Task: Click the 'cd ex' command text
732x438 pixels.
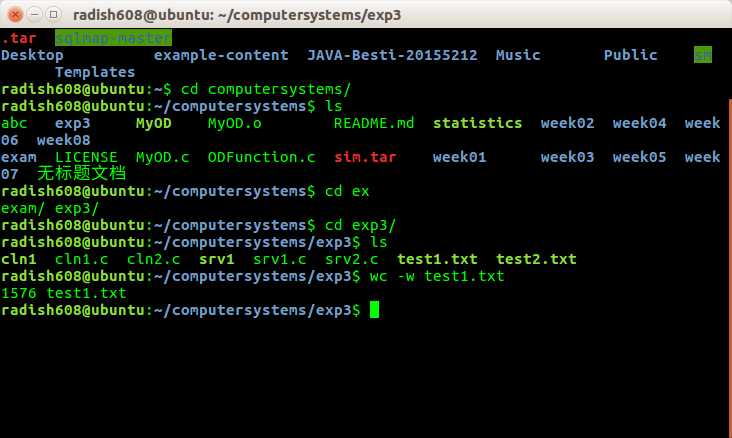Action: click(347, 191)
